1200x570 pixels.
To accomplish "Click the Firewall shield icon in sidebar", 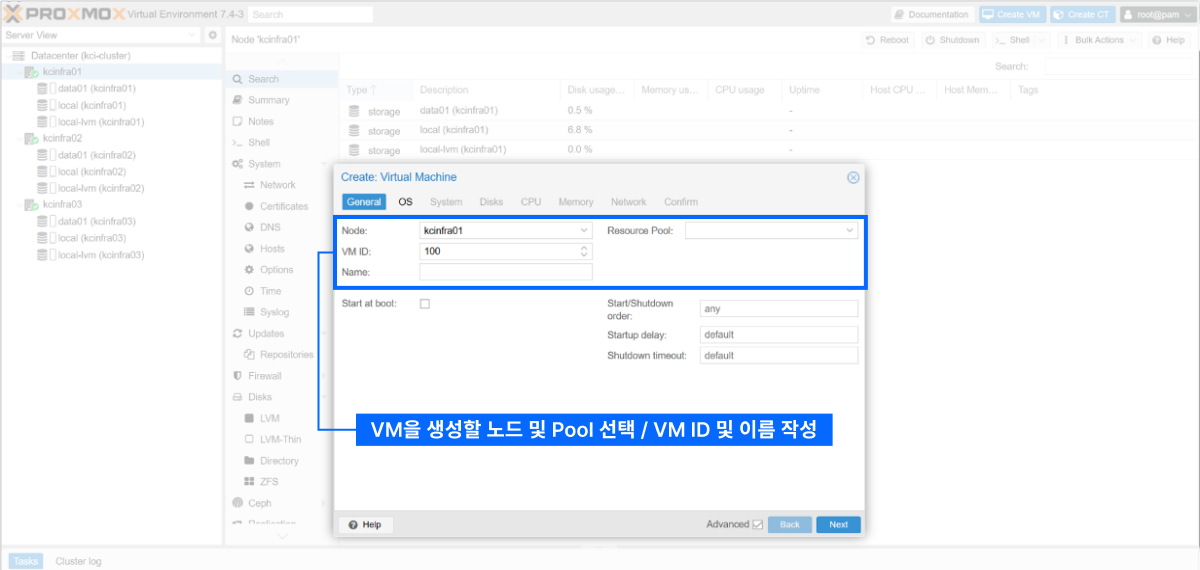I will (x=238, y=376).
